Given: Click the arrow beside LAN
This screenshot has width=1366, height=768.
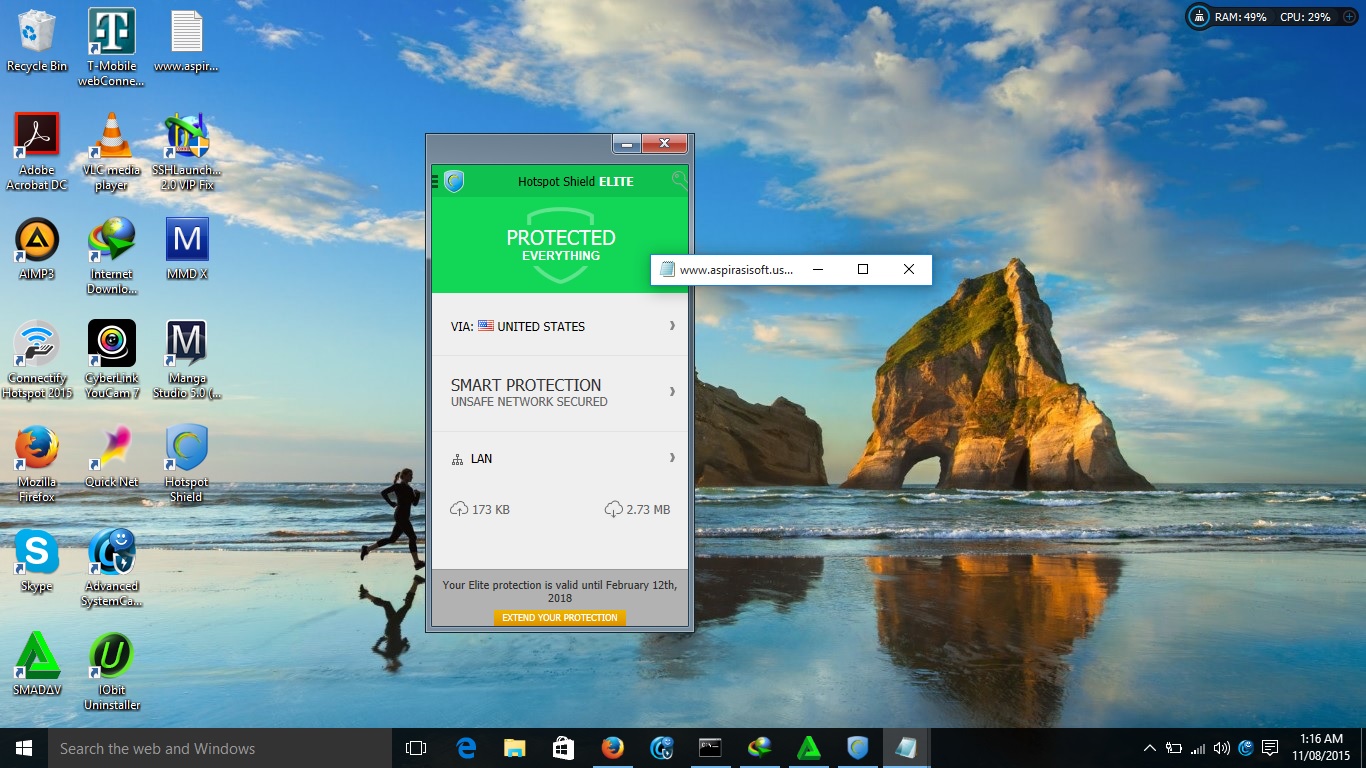Looking at the screenshot, I should pyautogui.click(x=672, y=458).
